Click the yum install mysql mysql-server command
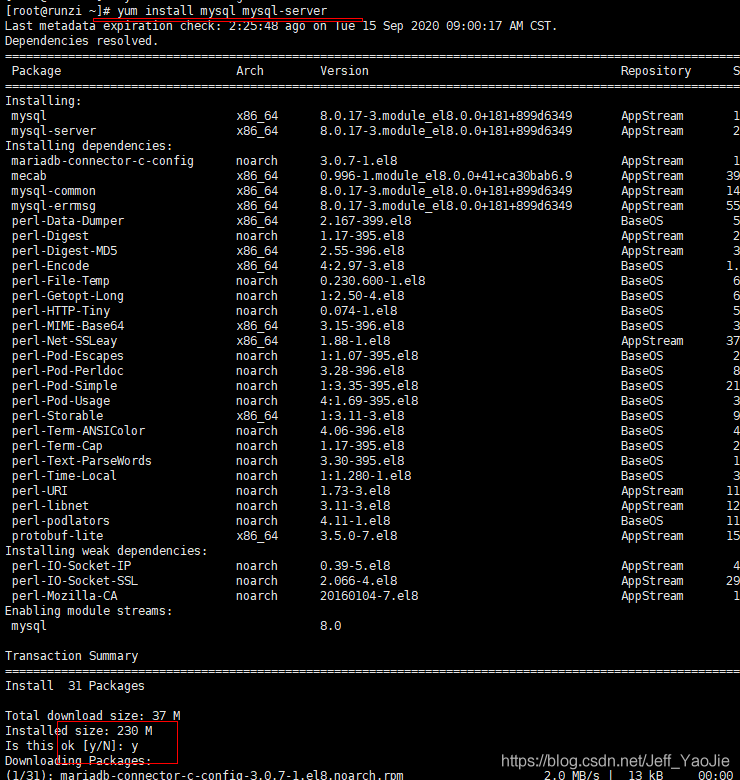The image size is (740, 780). [x=222, y=11]
